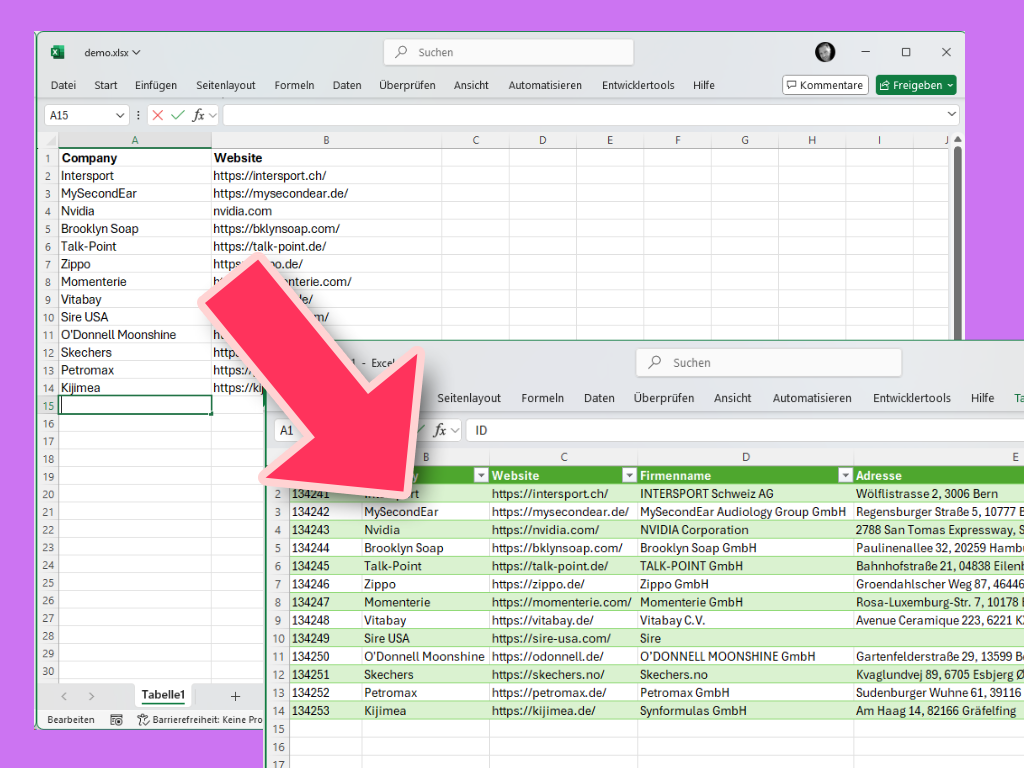Click the Kommentare button

[825, 86]
